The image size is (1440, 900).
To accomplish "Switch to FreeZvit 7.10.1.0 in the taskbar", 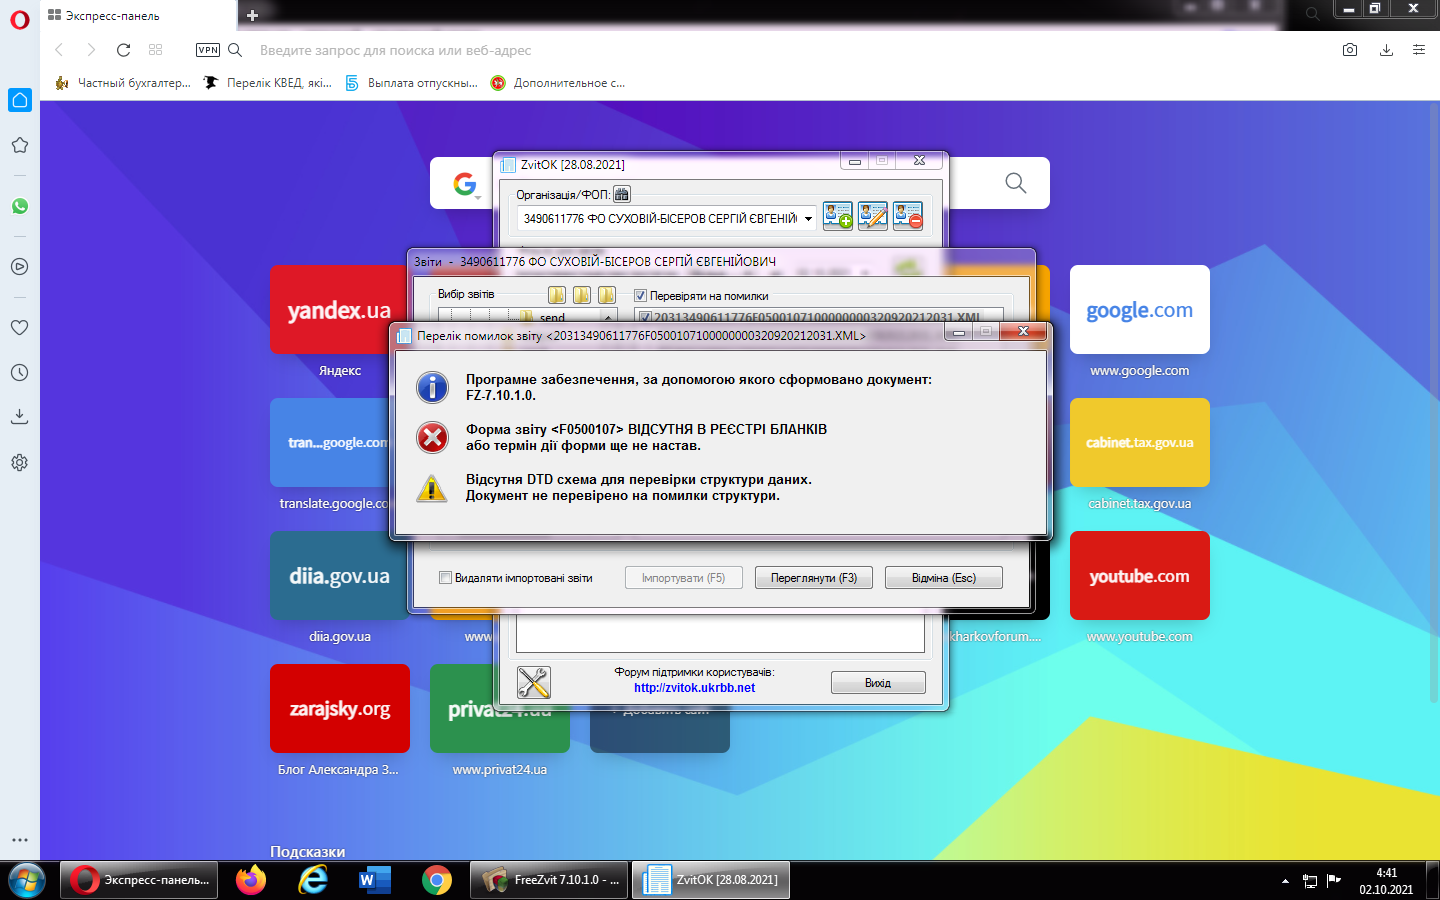I will pyautogui.click(x=550, y=880).
